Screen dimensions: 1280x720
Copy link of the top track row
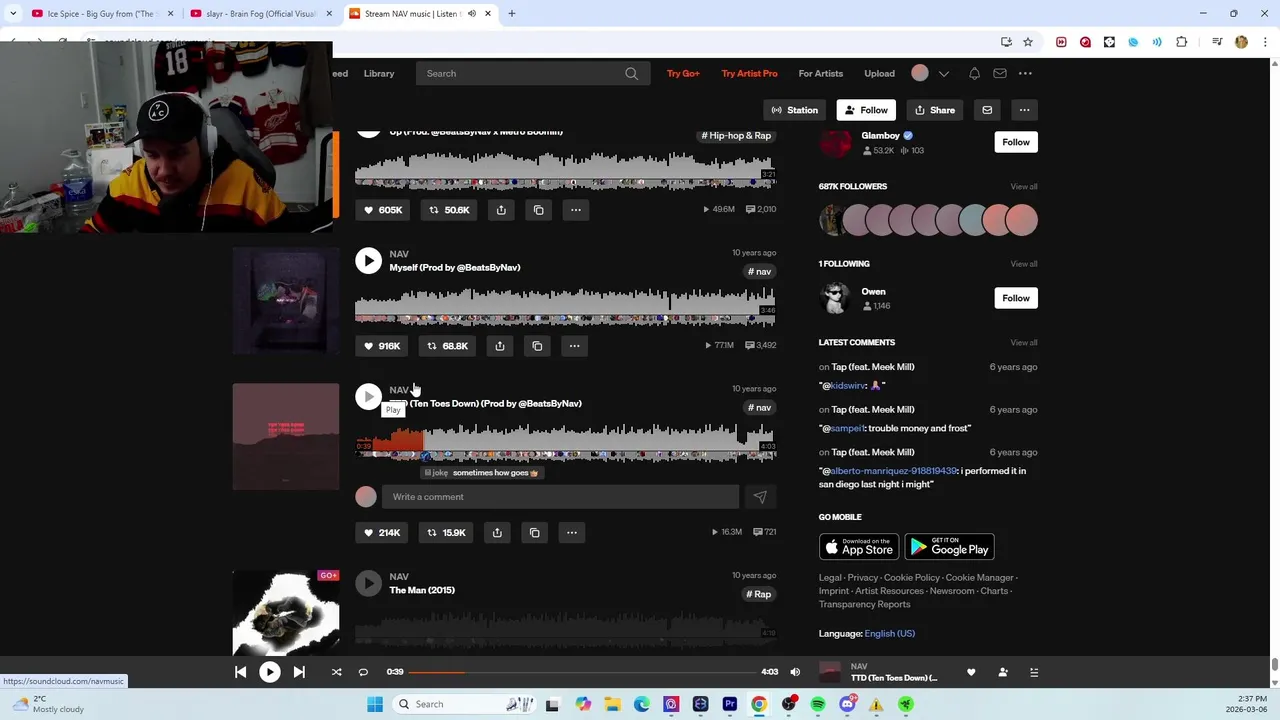(538, 210)
